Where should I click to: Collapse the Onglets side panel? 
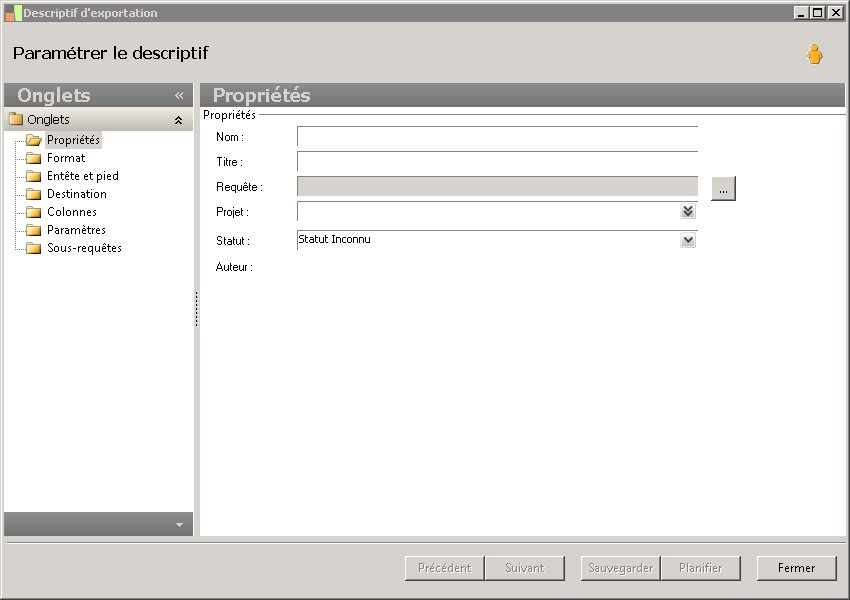179,95
